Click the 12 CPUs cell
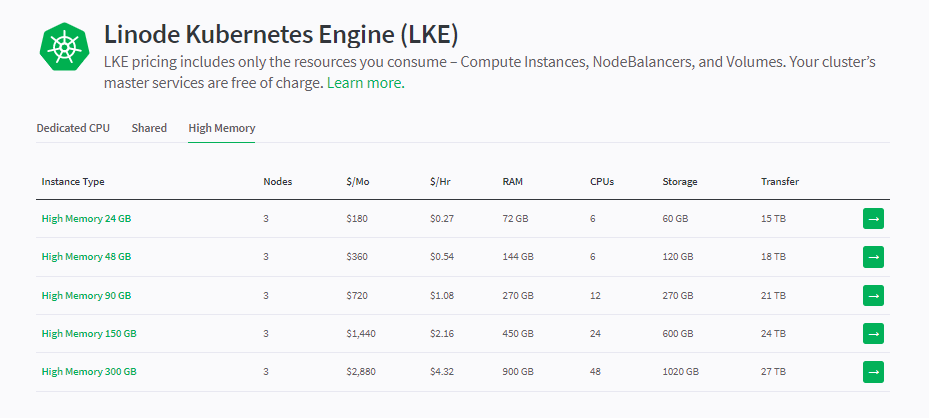Image resolution: width=929 pixels, height=418 pixels. [x=595, y=295]
